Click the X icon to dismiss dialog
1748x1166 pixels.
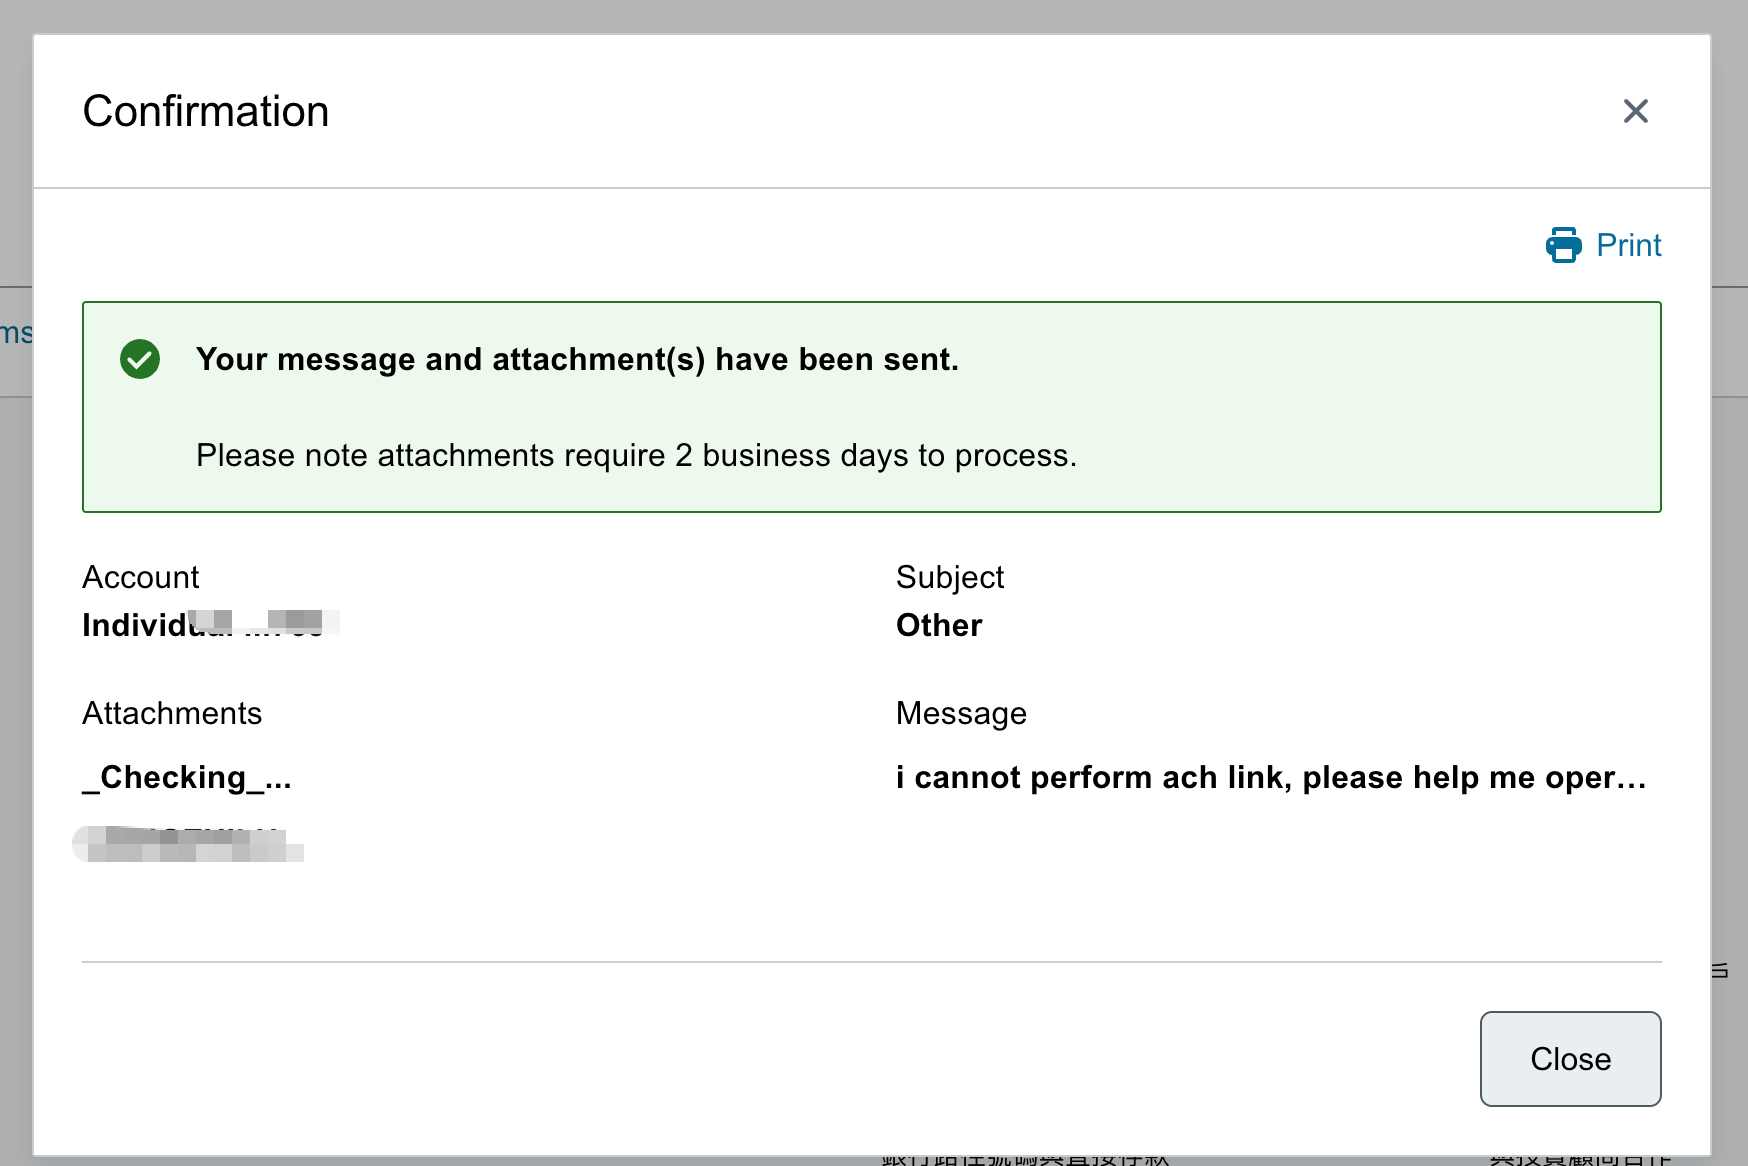(1635, 111)
